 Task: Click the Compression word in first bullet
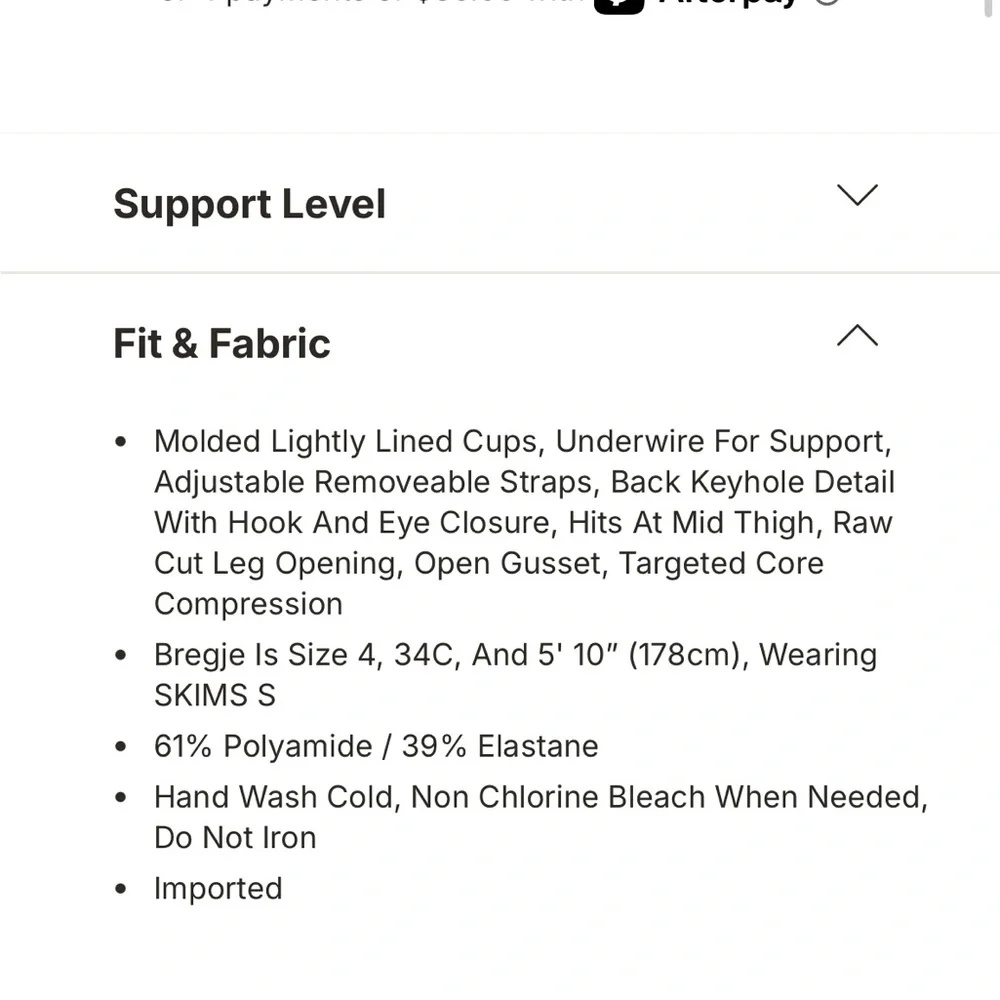[248, 604]
